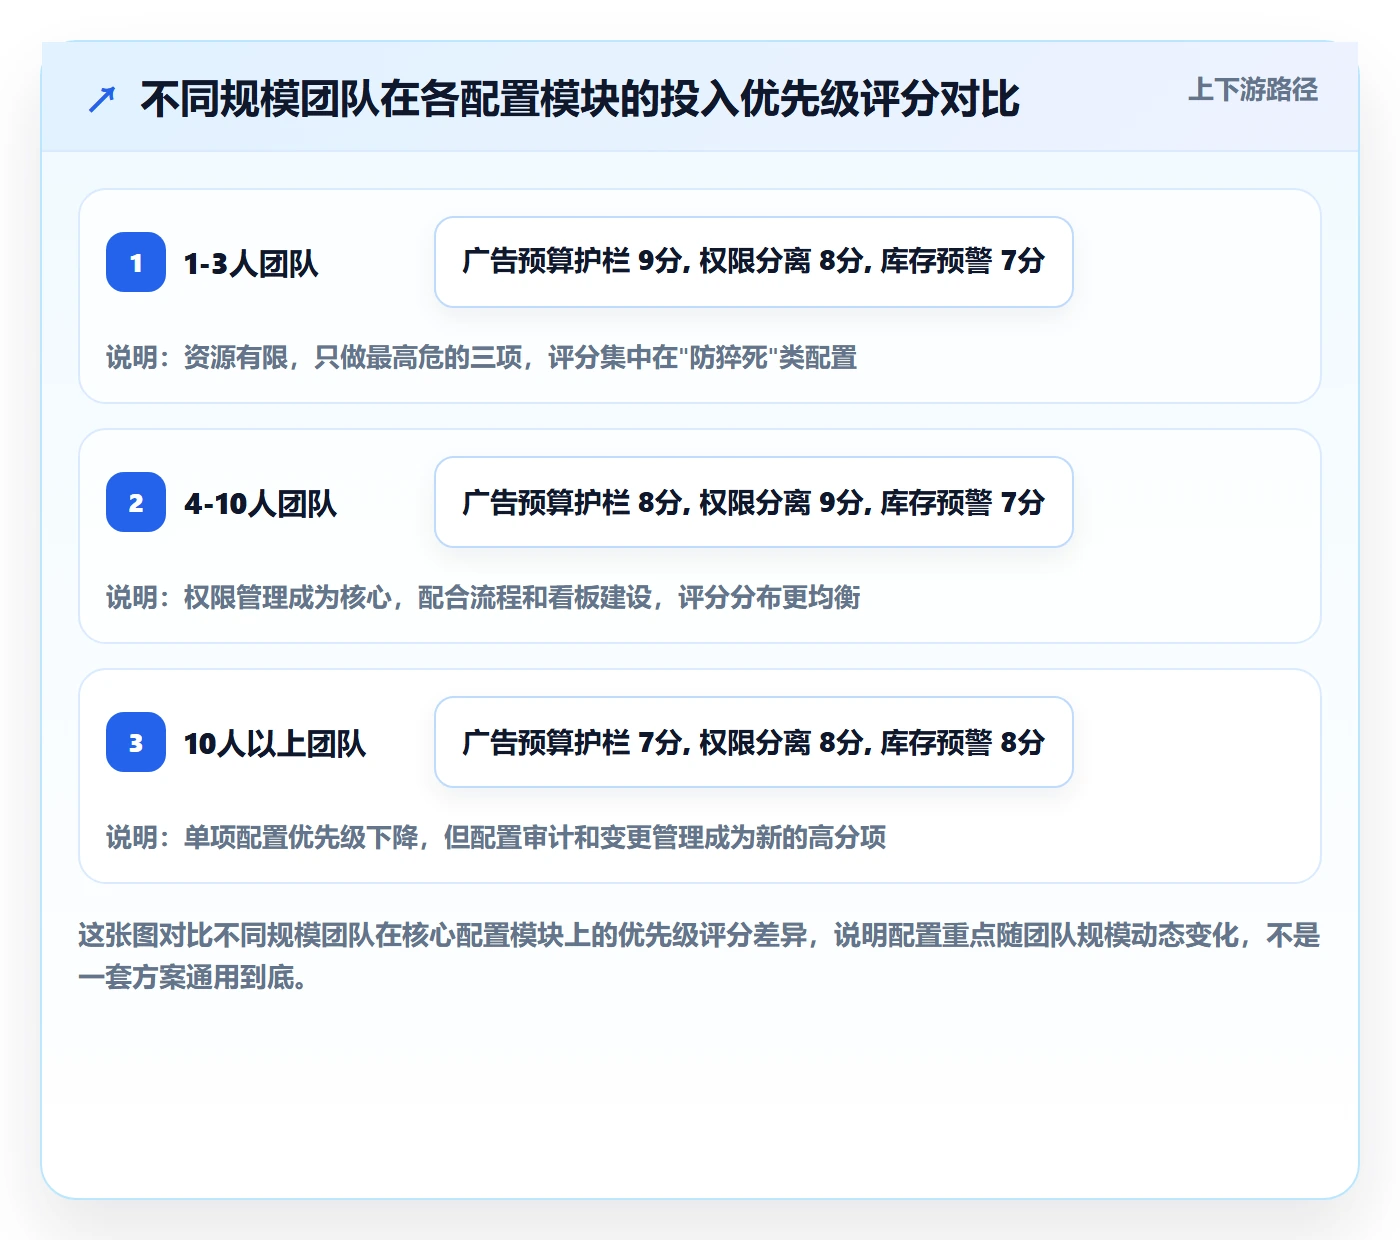Click the score box starting 广告预算护栏 8分
The image size is (1400, 1240).
[x=754, y=502]
